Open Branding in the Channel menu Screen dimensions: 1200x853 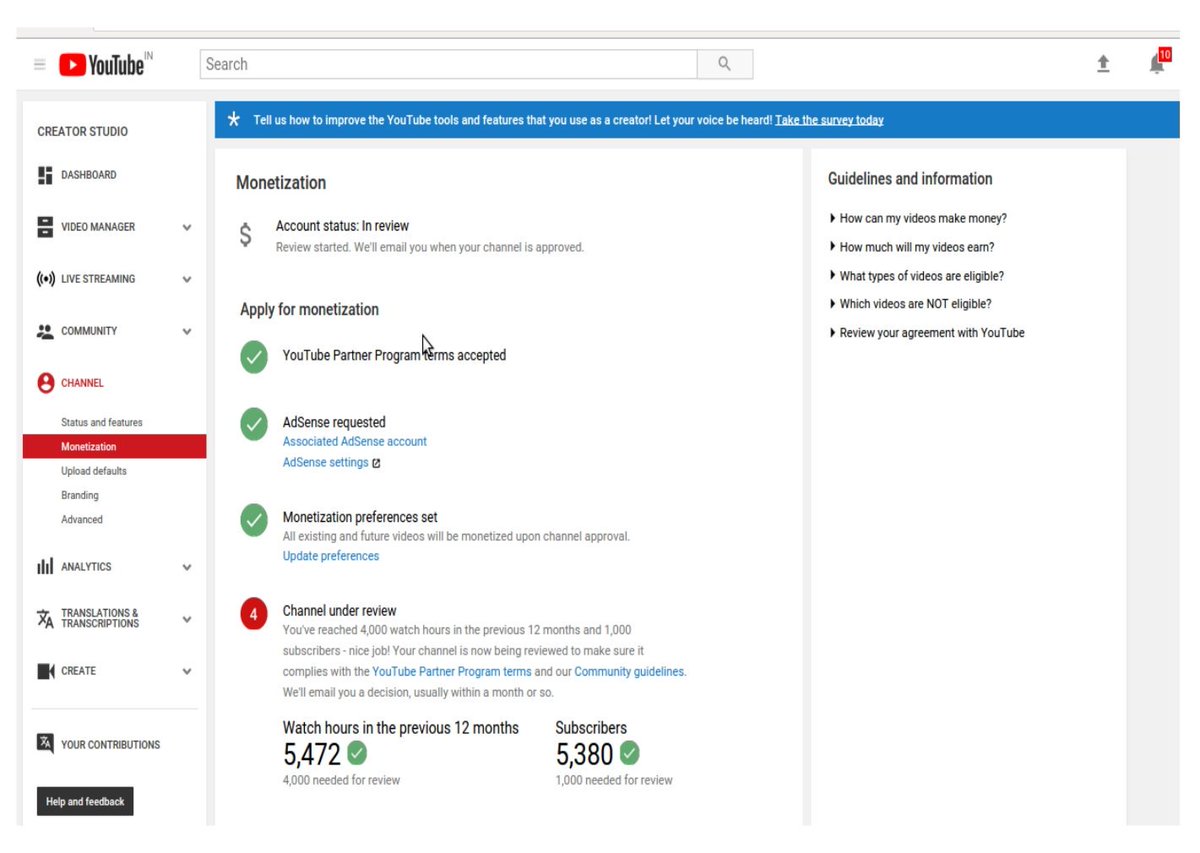click(80, 495)
